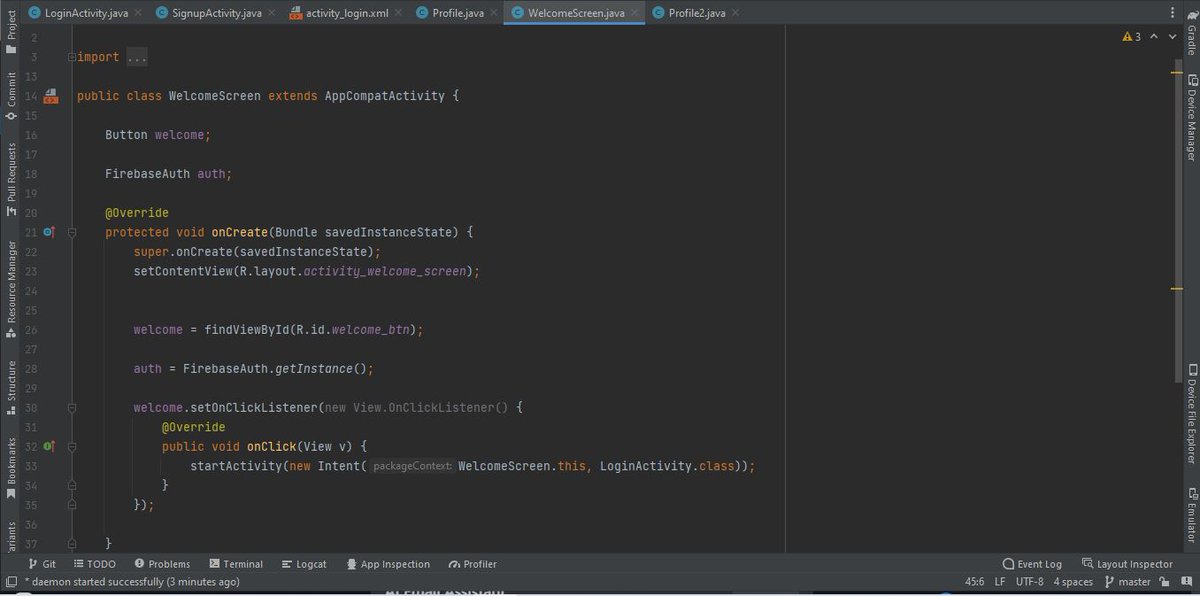Close the activity_login.xml tab

(400, 13)
